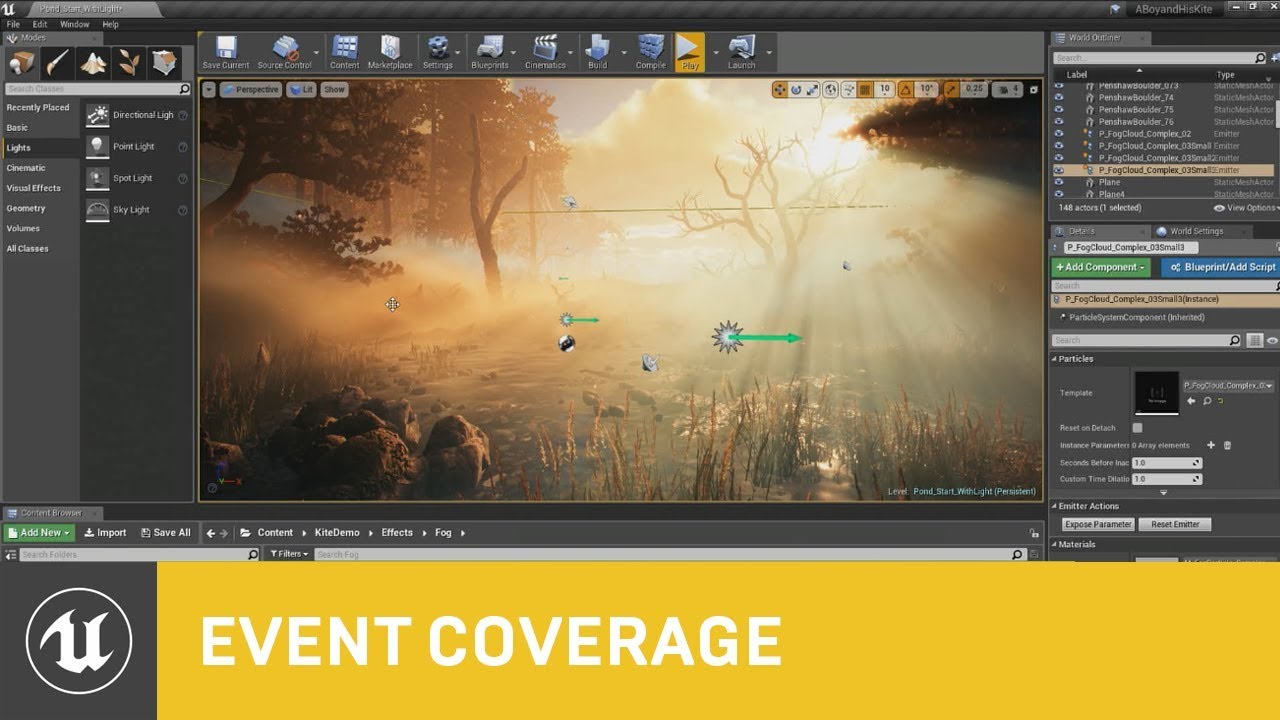Open the Source Control dropdown arrow

[x=316, y=52]
